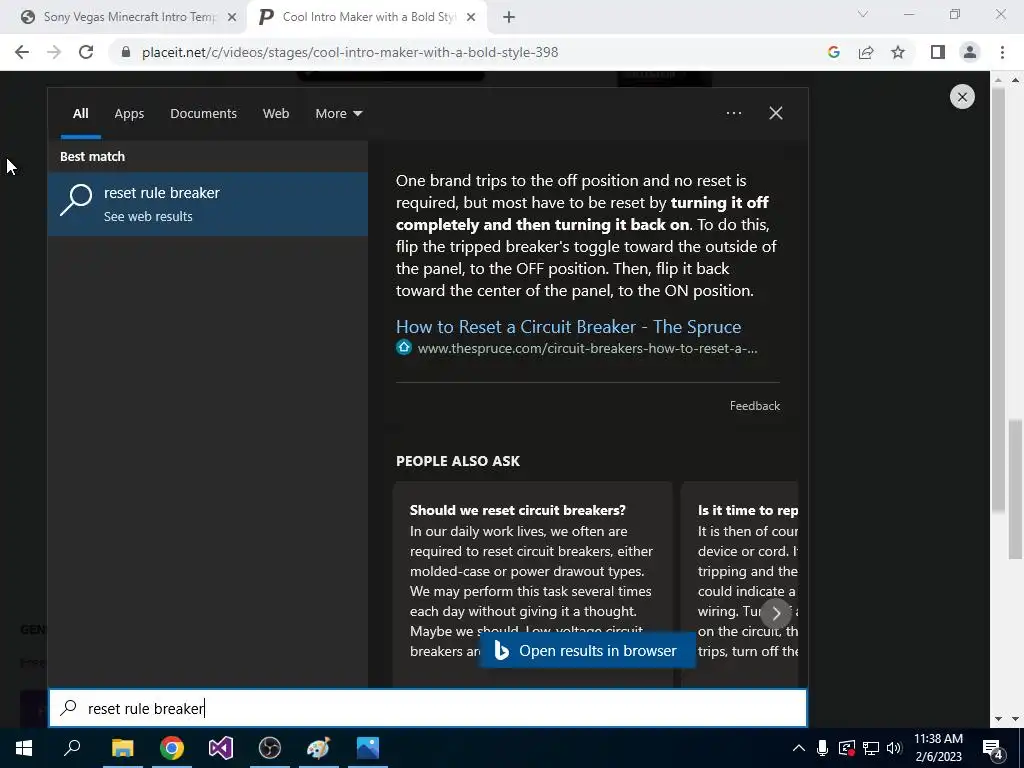1024x768 pixels.
Task: Click the 'Is it time to rep' card
Action: (740, 584)
